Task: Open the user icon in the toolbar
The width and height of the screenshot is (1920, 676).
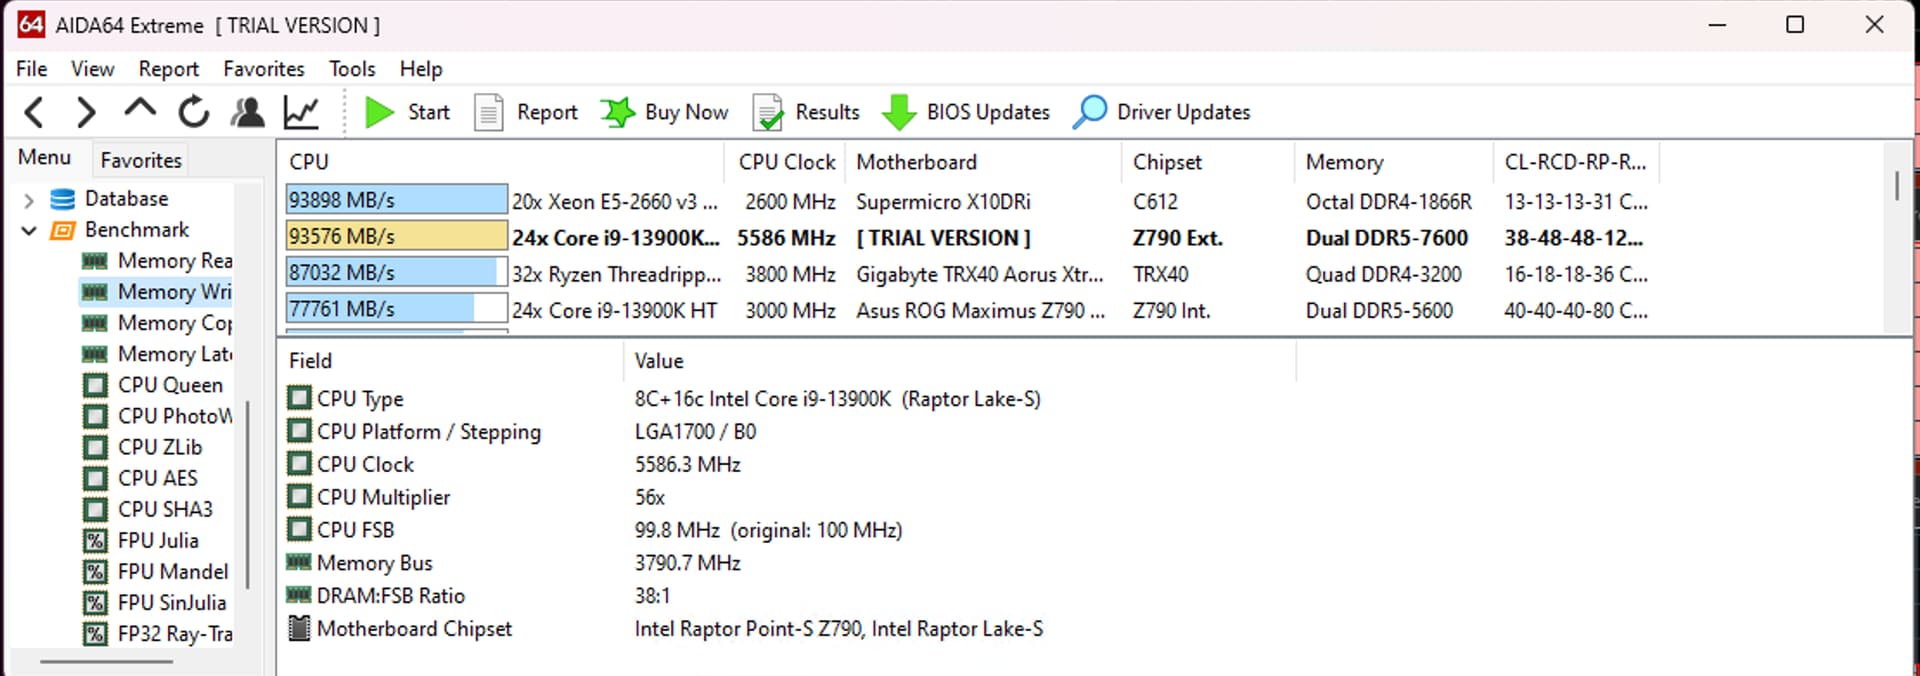Action: 247,112
